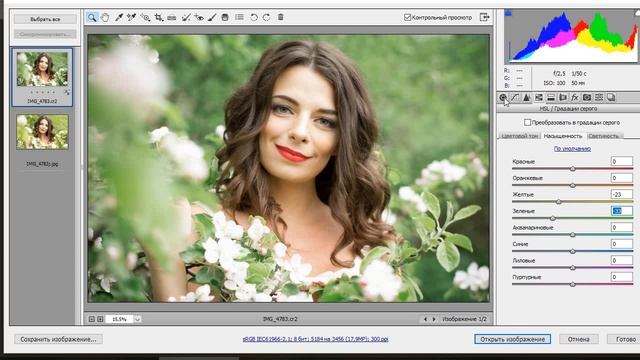Toggle full screen mode icon
Image resolution: width=640 pixels, height=360 pixels.
484,17
